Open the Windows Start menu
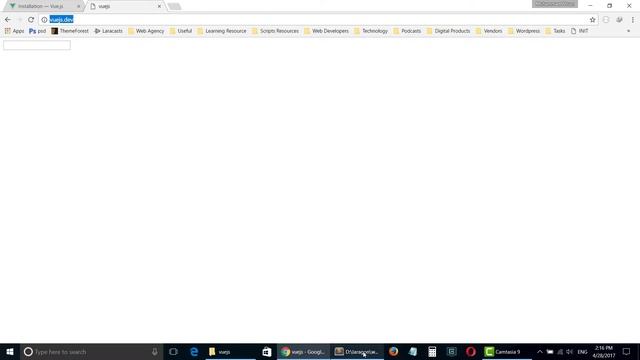 [x=10, y=351]
